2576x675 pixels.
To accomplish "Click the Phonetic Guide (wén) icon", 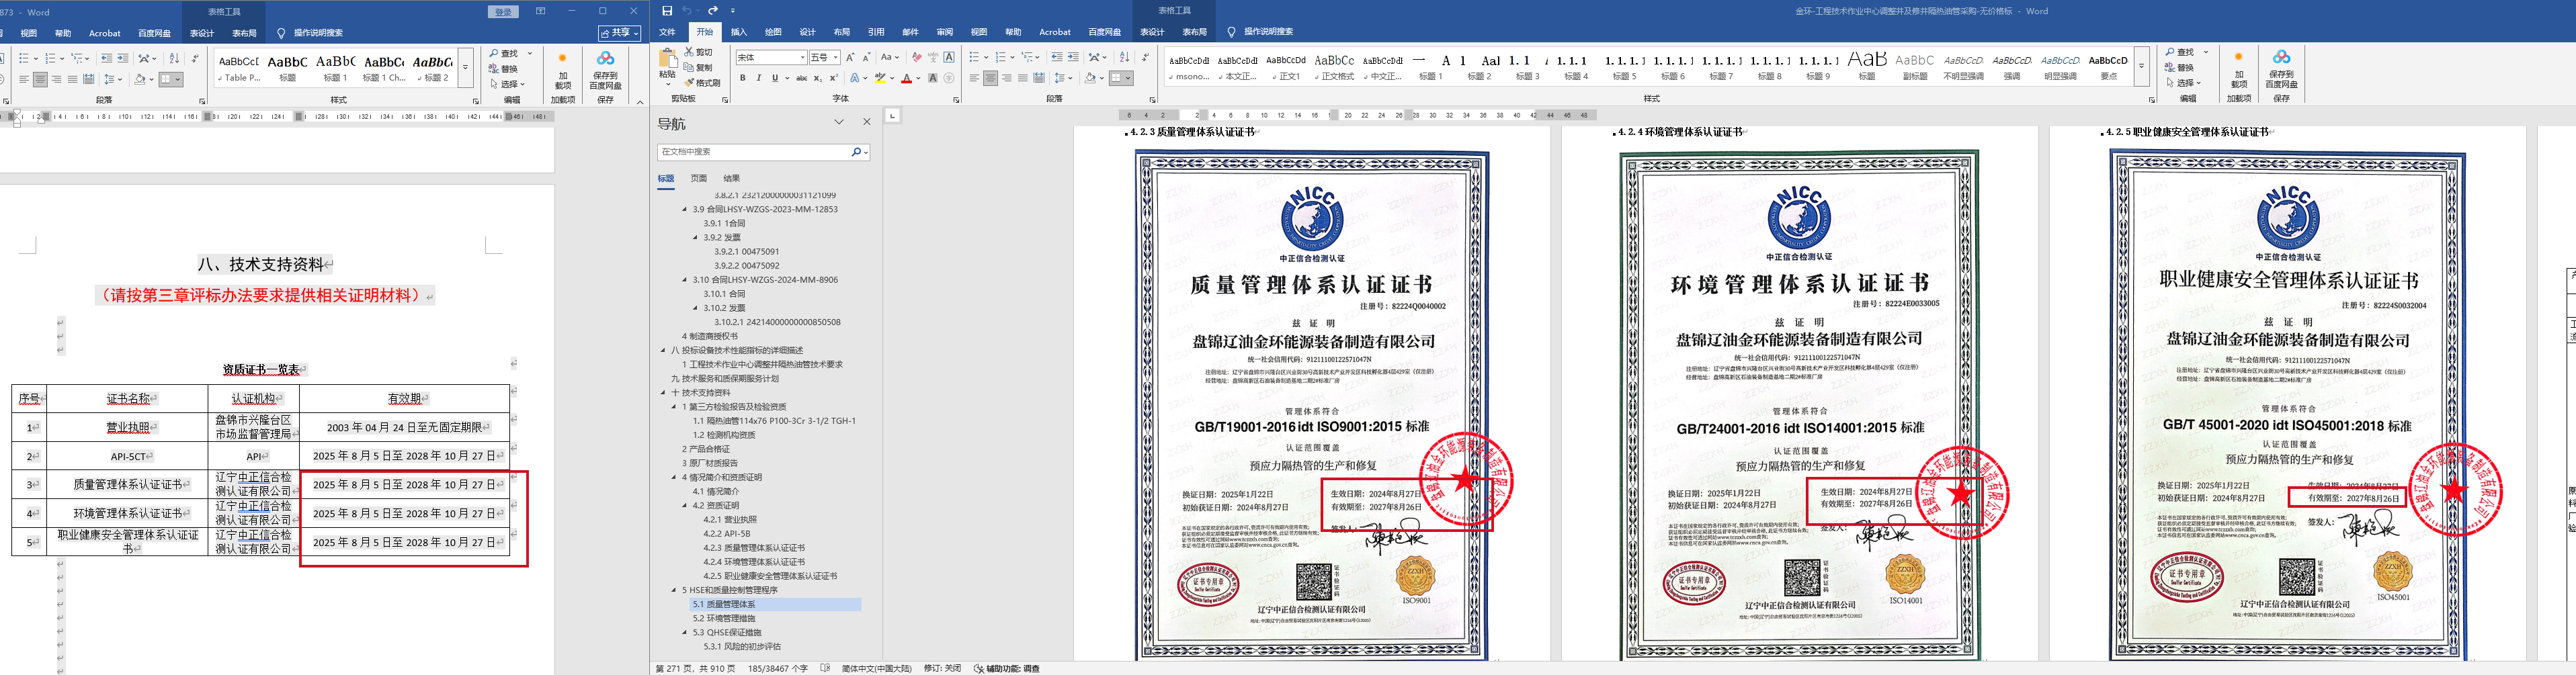I will click(933, 57).
